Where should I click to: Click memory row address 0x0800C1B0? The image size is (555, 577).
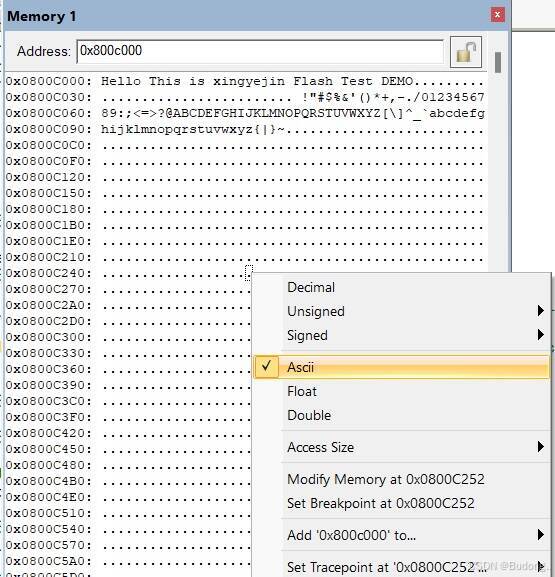(x=48, y=225)
